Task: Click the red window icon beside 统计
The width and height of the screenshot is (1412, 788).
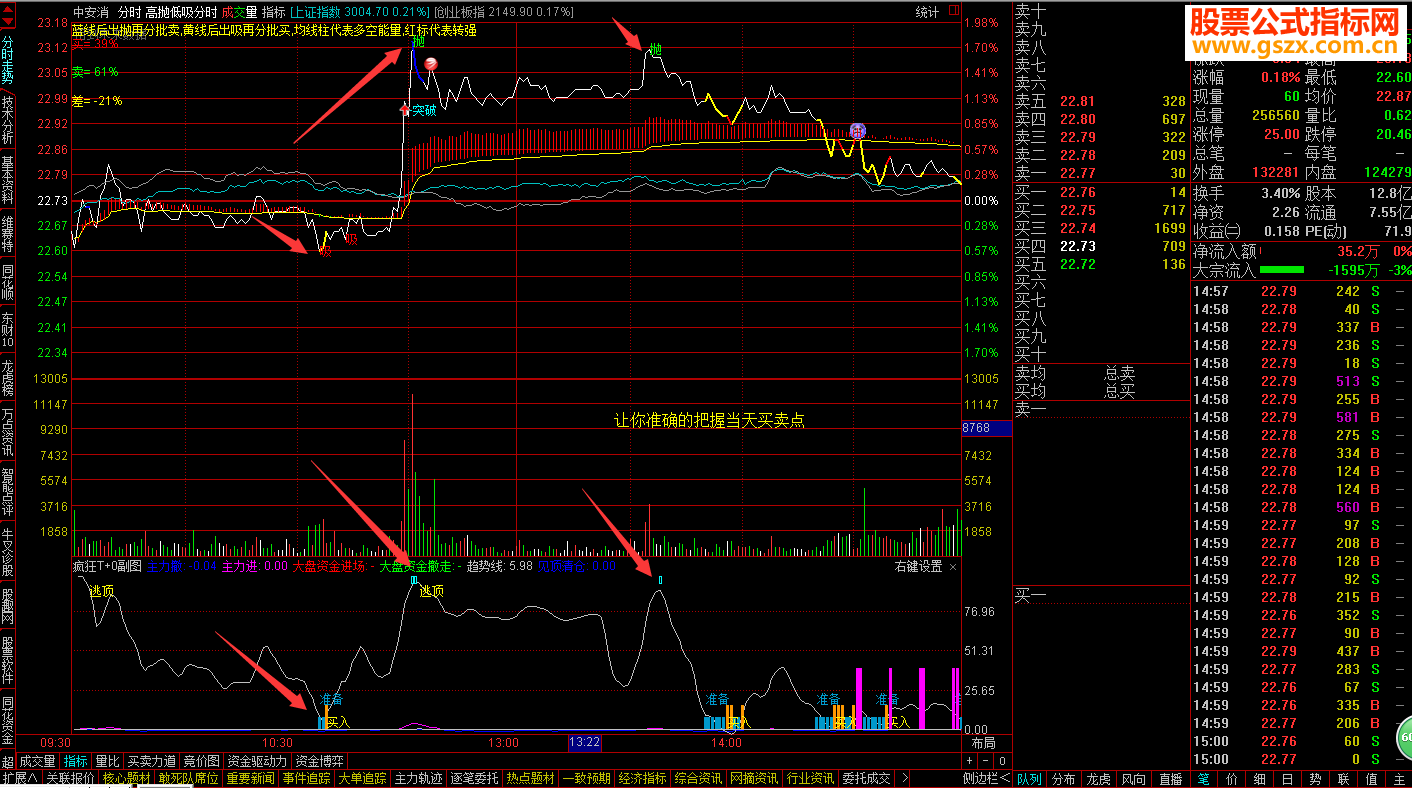Action: (952, 12)
